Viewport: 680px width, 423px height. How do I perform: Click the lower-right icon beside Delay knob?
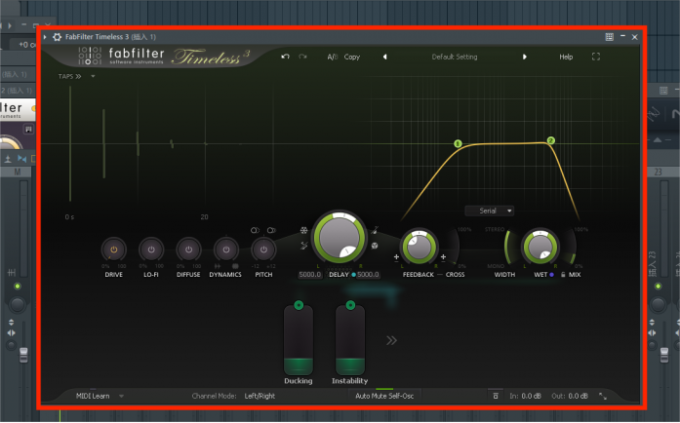click(374, 246)
